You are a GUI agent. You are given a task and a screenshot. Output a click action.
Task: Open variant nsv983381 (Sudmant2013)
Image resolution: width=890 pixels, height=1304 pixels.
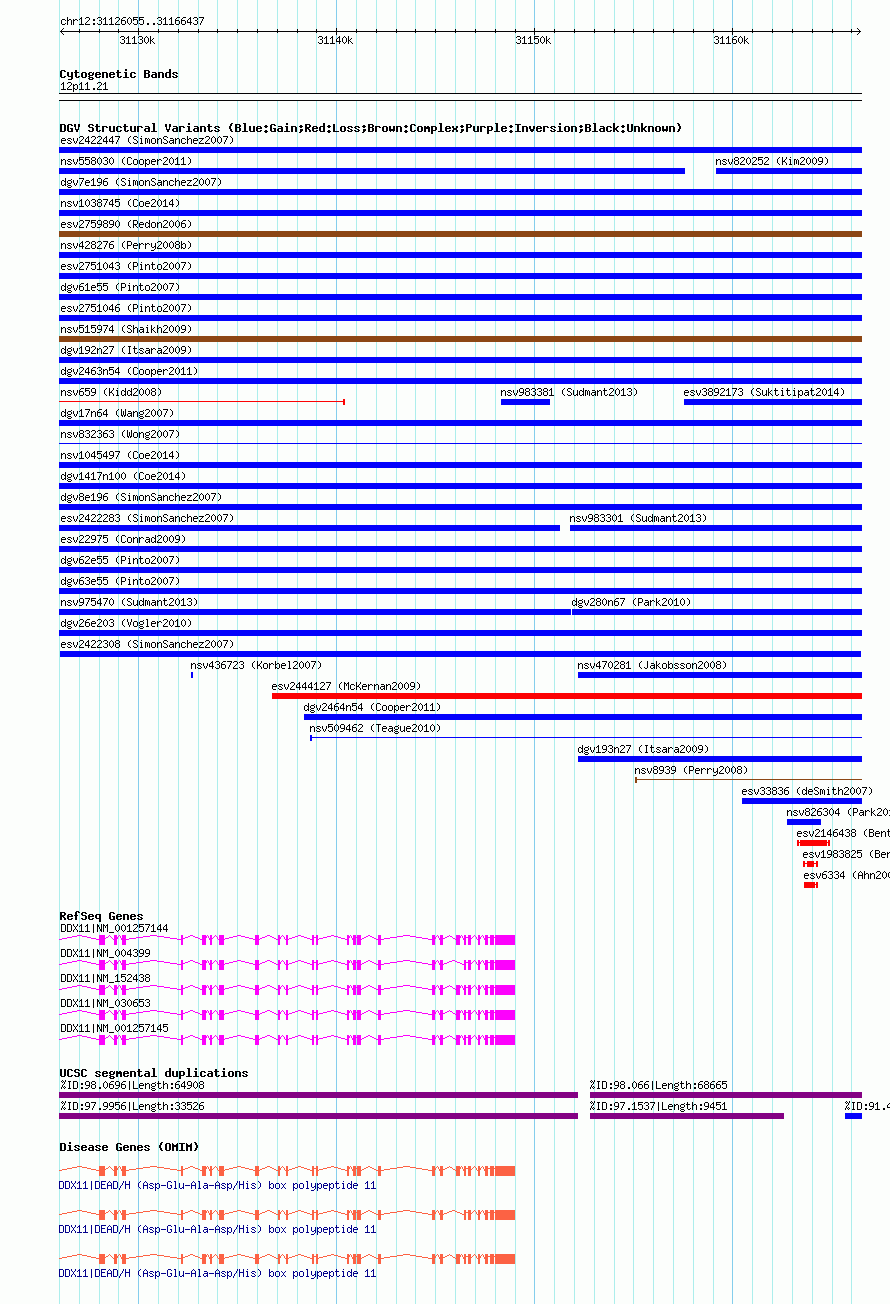569,392
